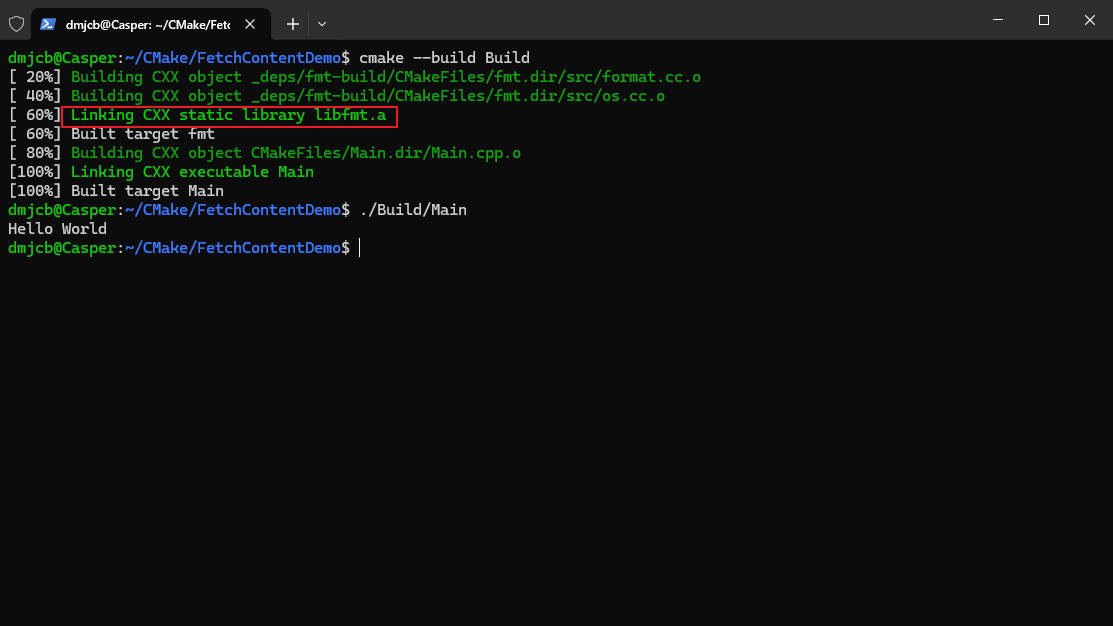Expand the new tab profile dropdown
1113x626 pixels.
(322, 24)
